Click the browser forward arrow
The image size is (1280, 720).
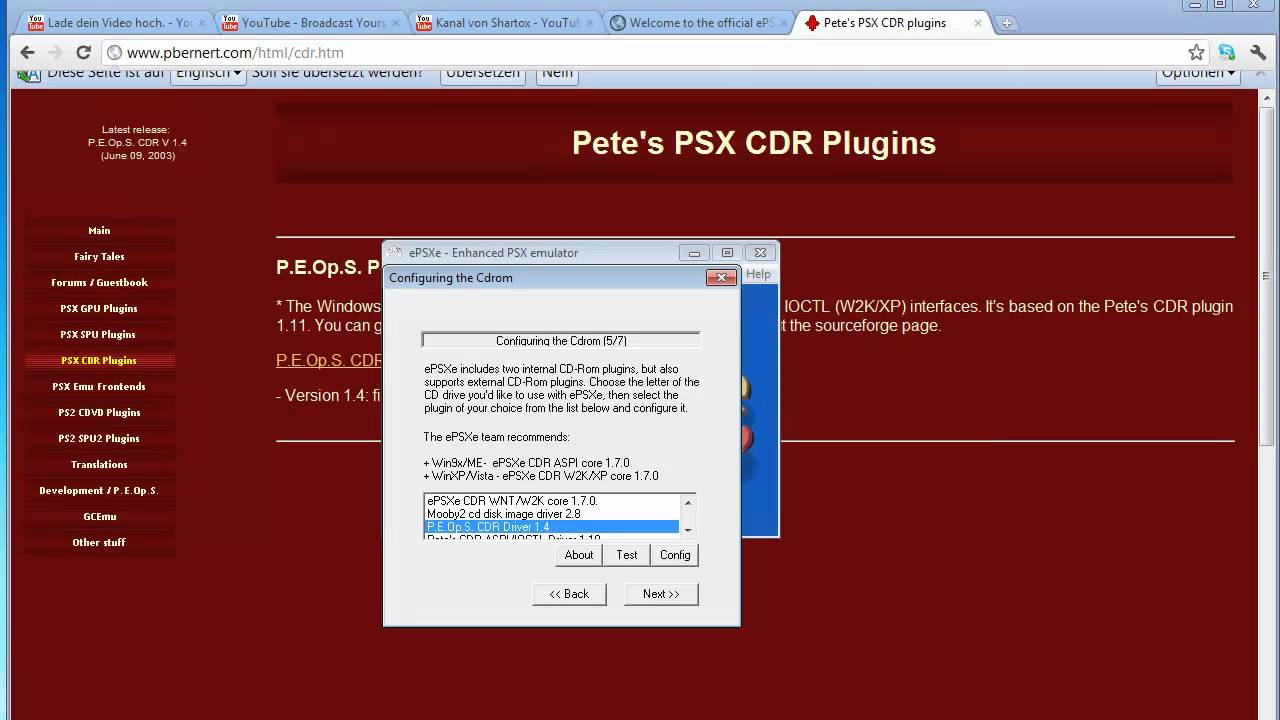55,53
